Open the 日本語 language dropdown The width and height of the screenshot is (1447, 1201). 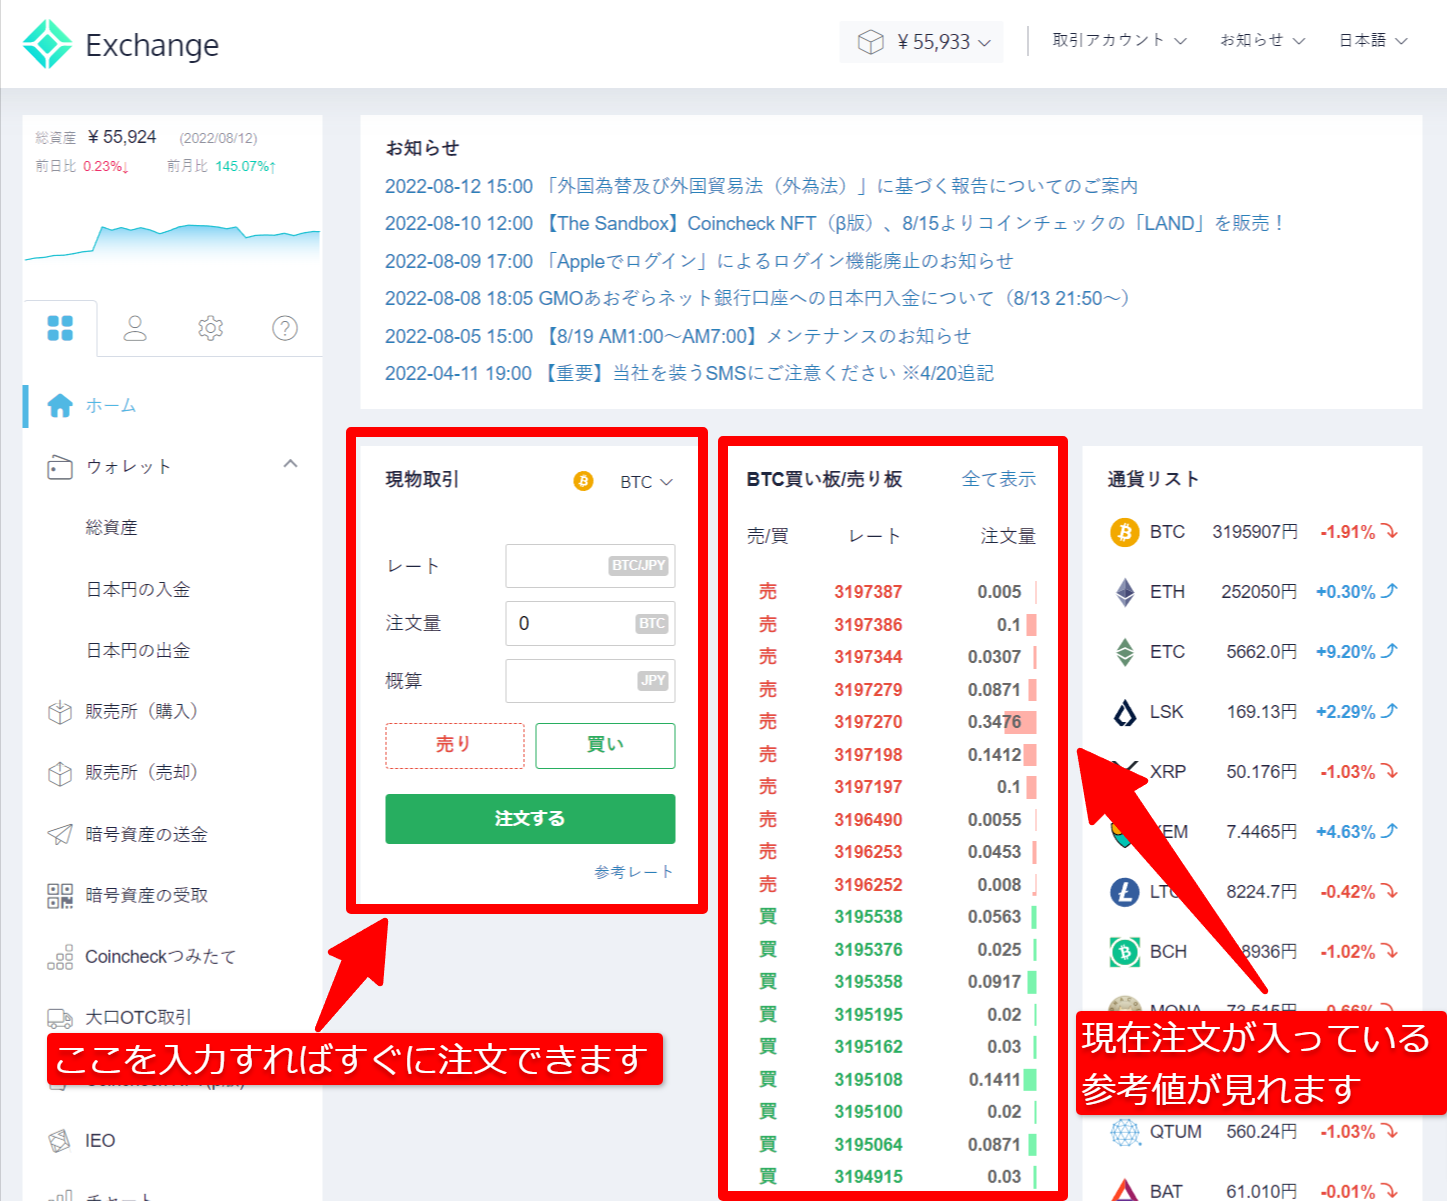pyautogui.click(x=1371, y=40)
